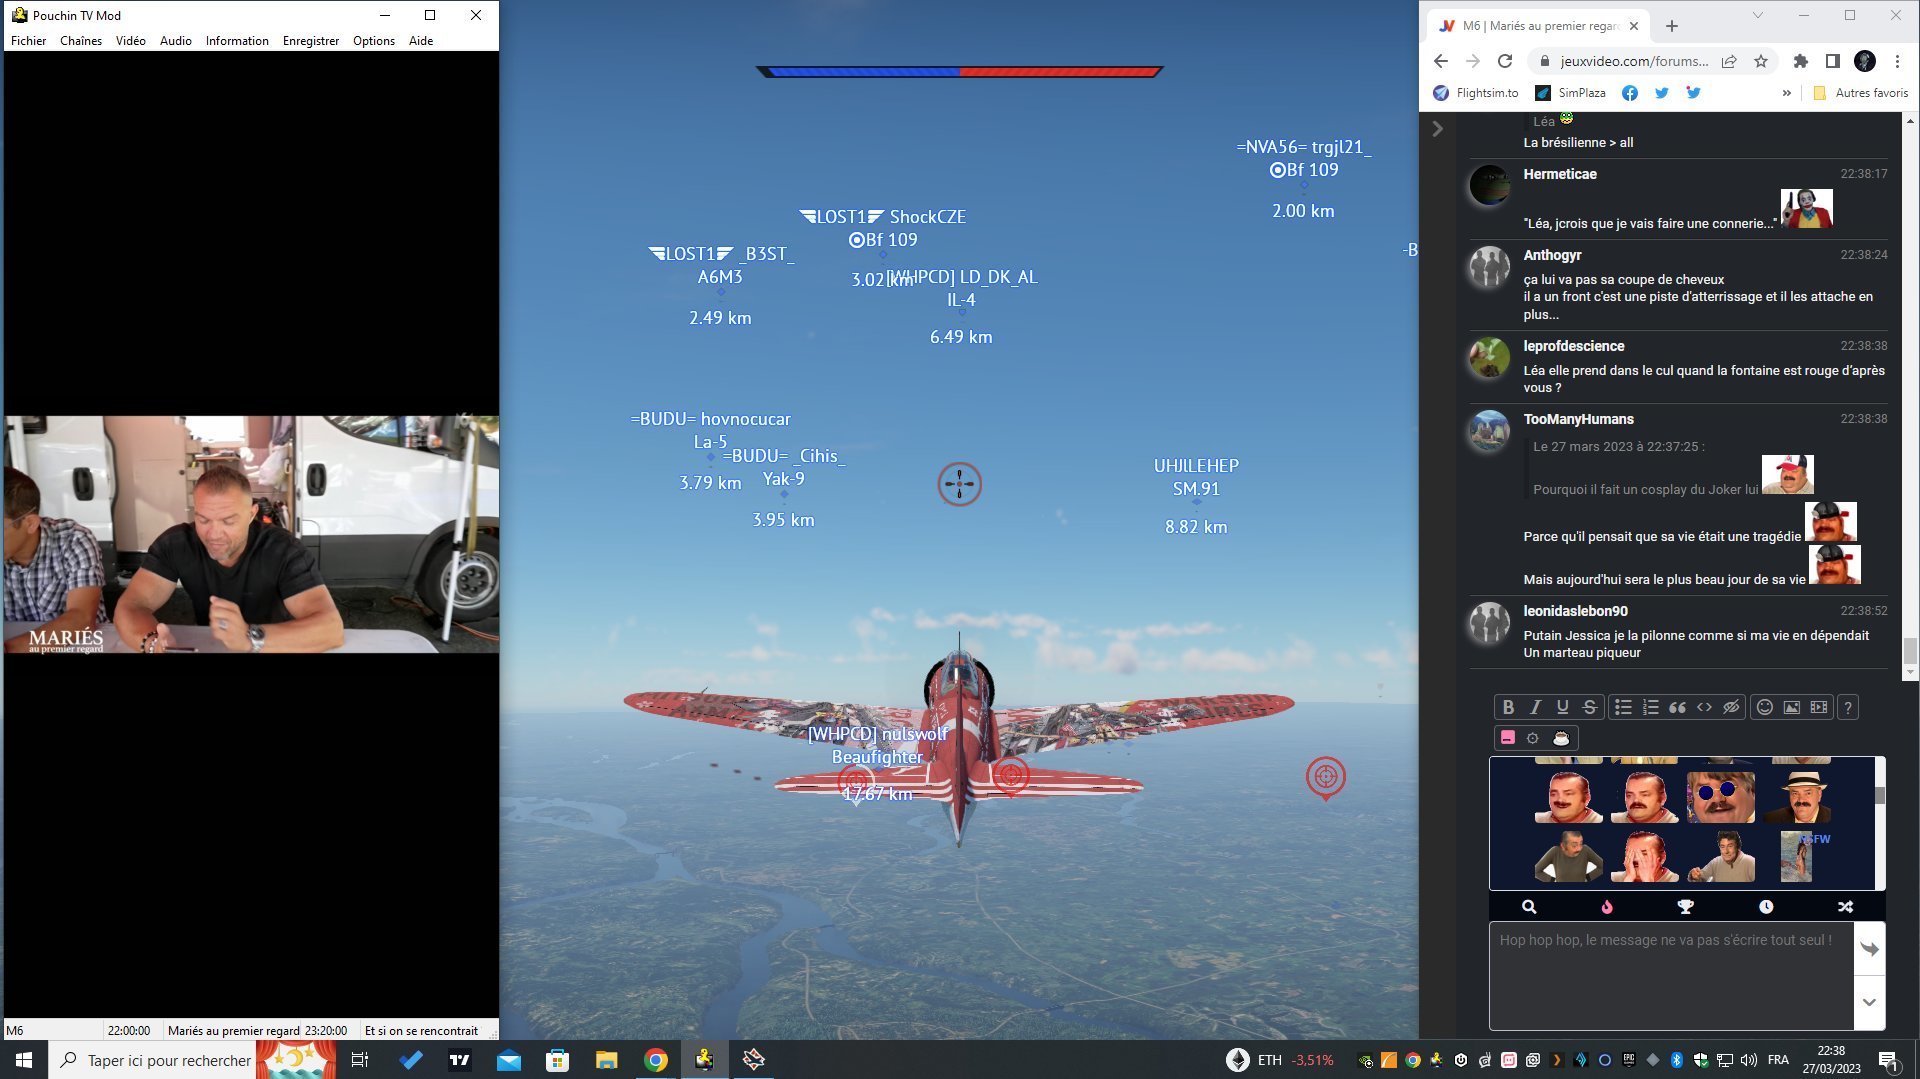
Task: Open the Chrome three-dot menu
Action: [x=1897, y=61]
